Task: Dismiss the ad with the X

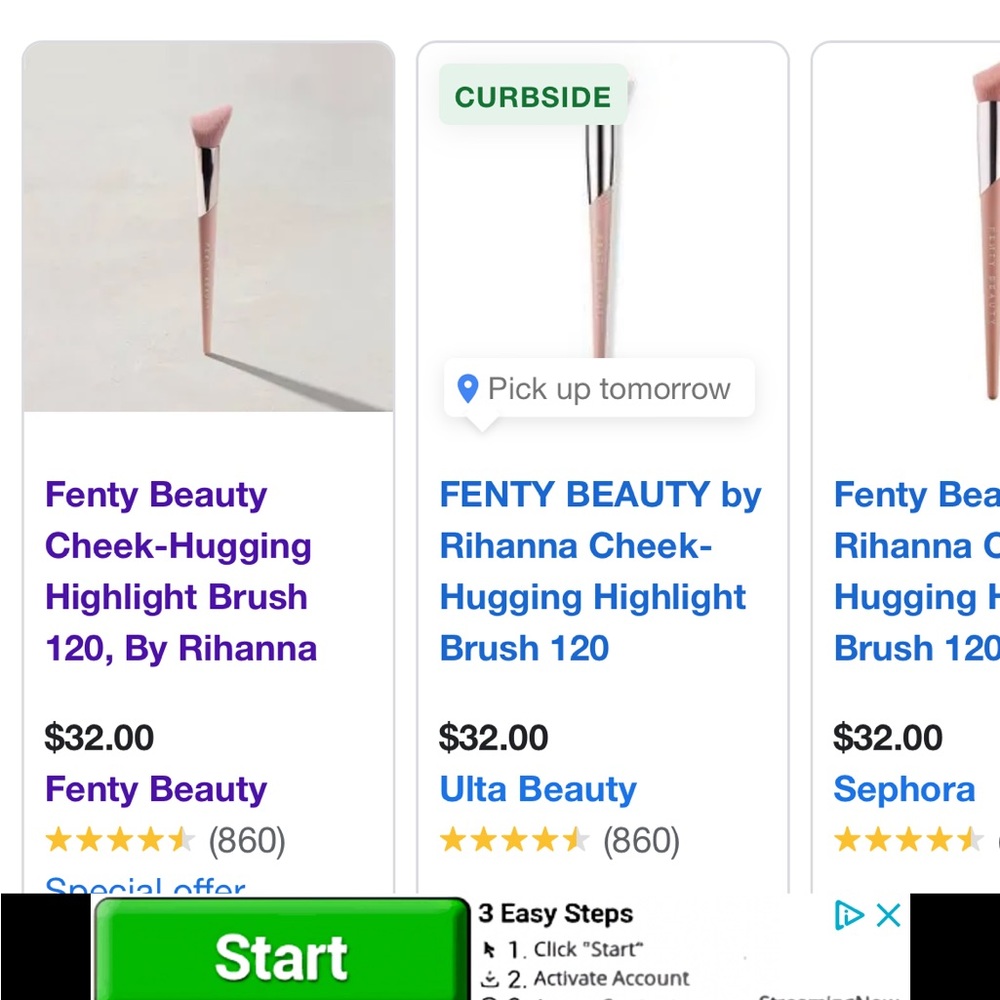Action: click(x=886, y=915)
